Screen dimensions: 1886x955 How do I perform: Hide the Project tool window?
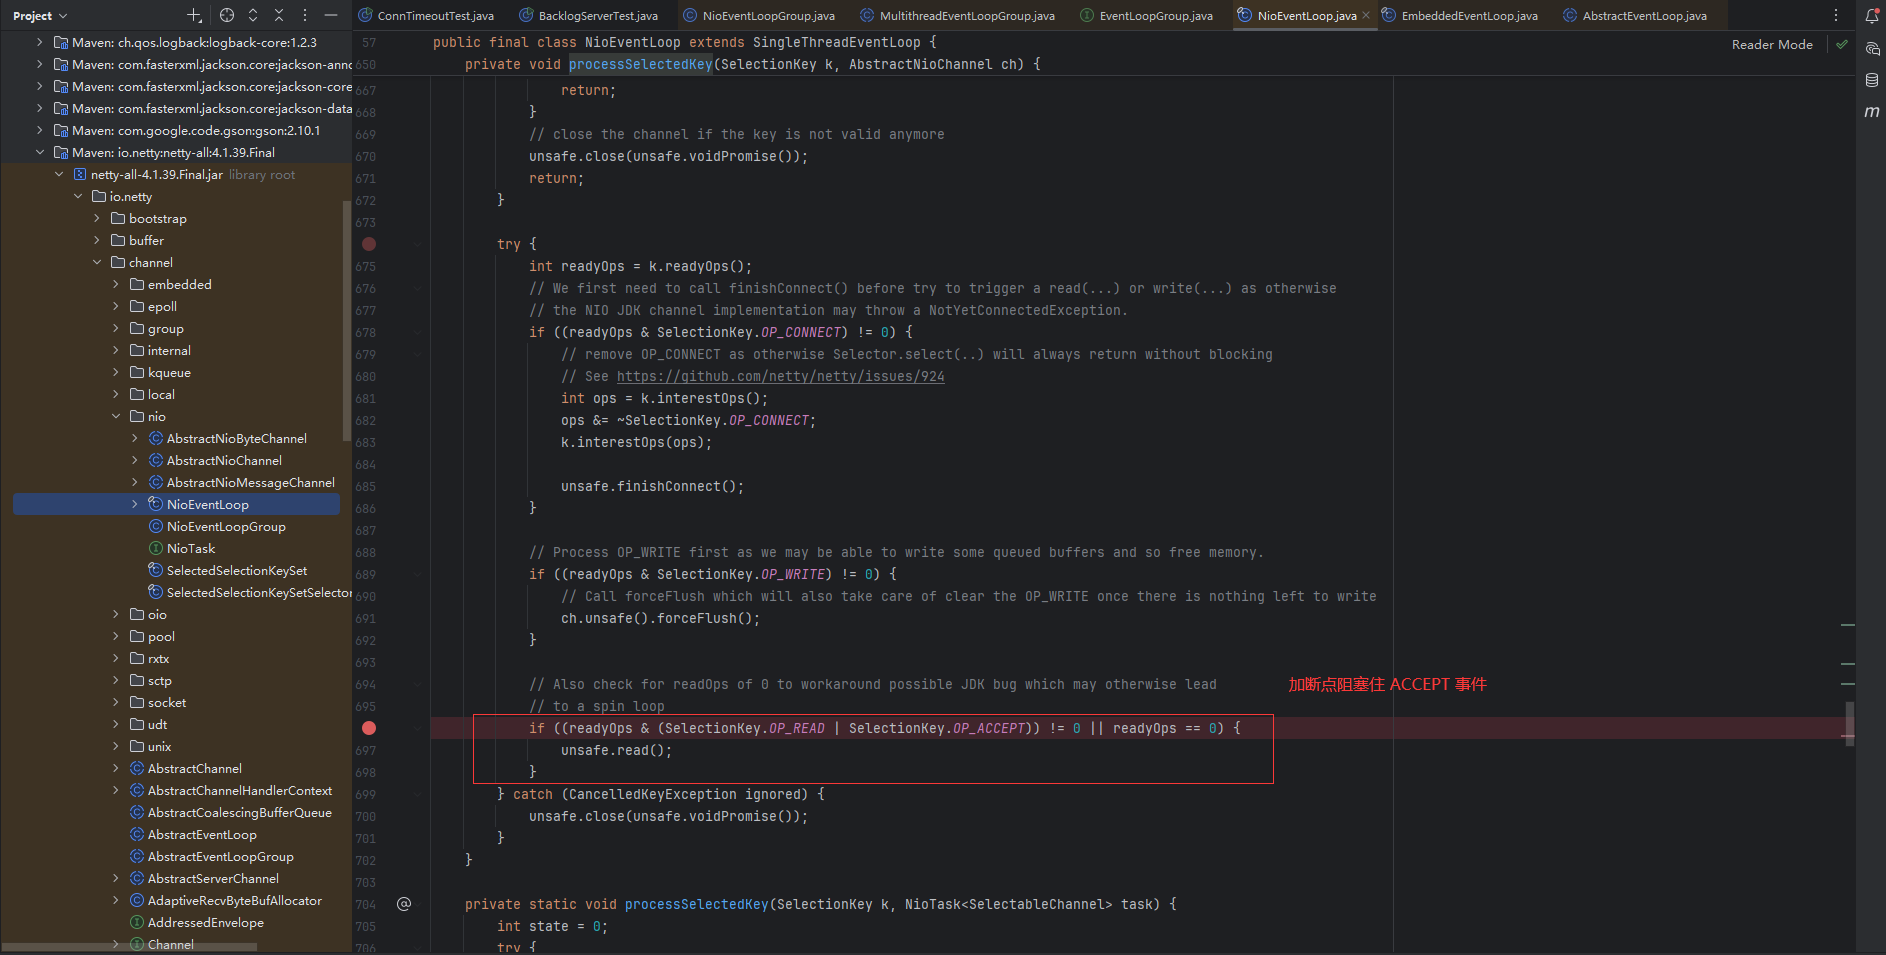[x=331, y=15]
